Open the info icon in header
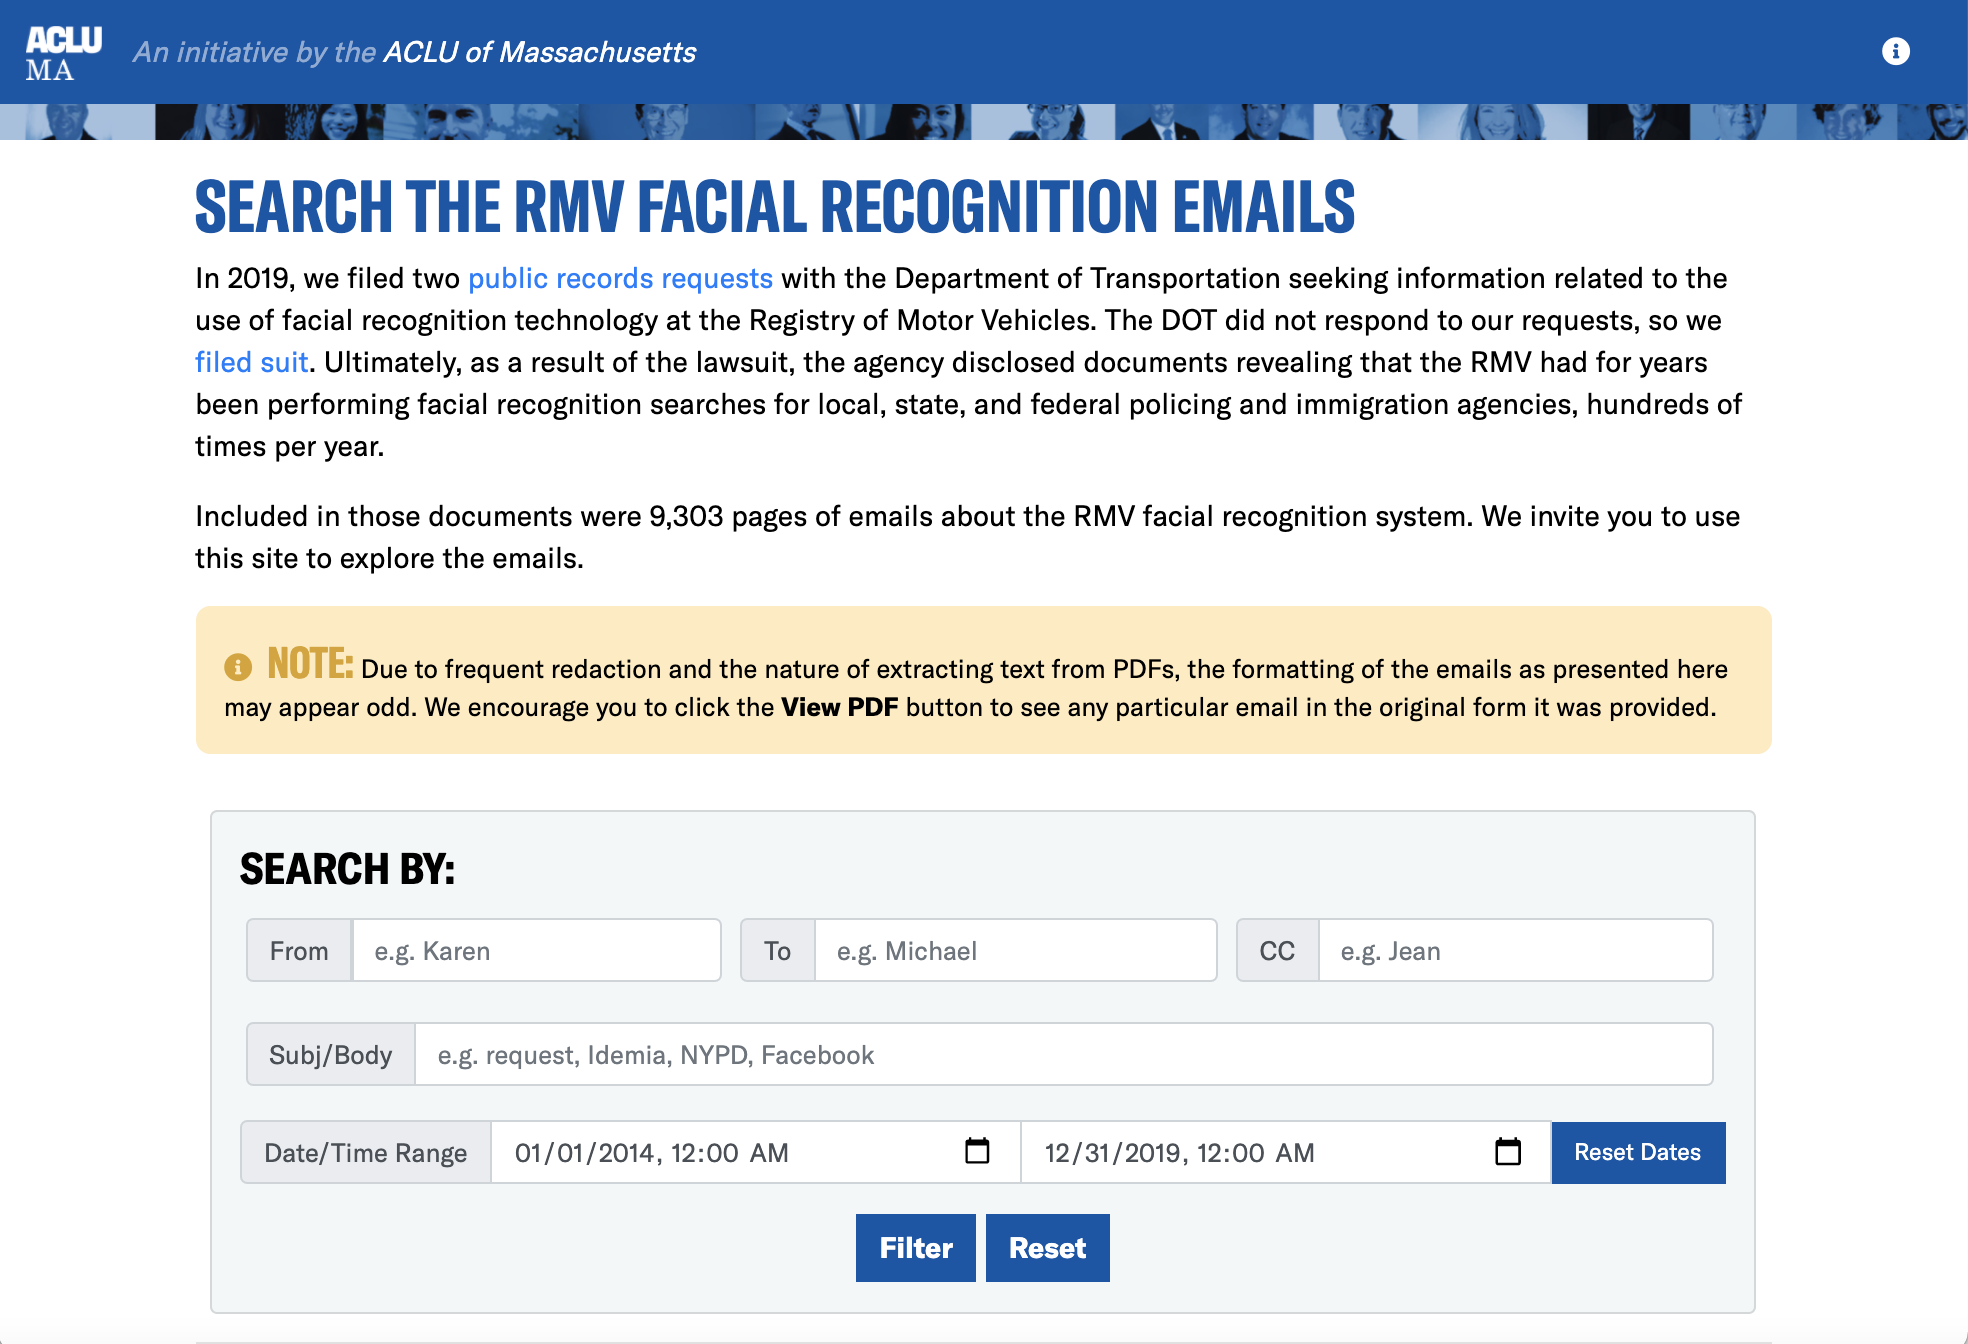The image size is (1968, 1344). pos(1895,51)
